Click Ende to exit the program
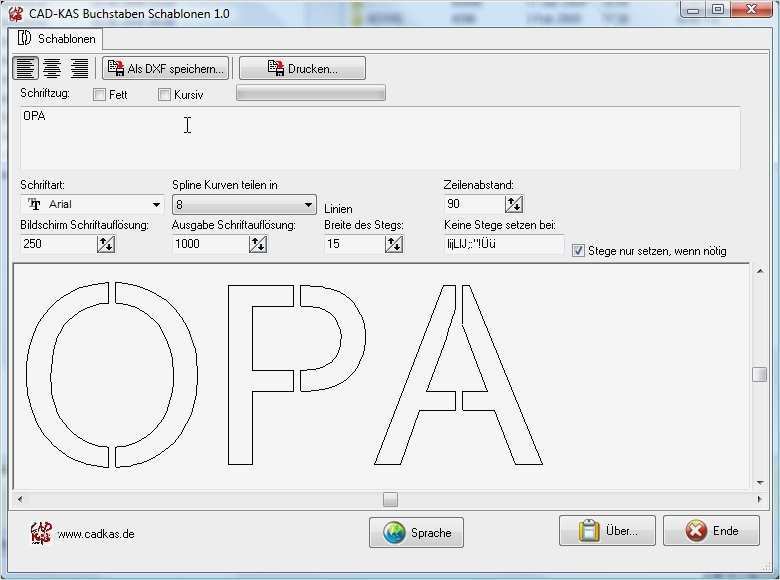 [711, 531]
